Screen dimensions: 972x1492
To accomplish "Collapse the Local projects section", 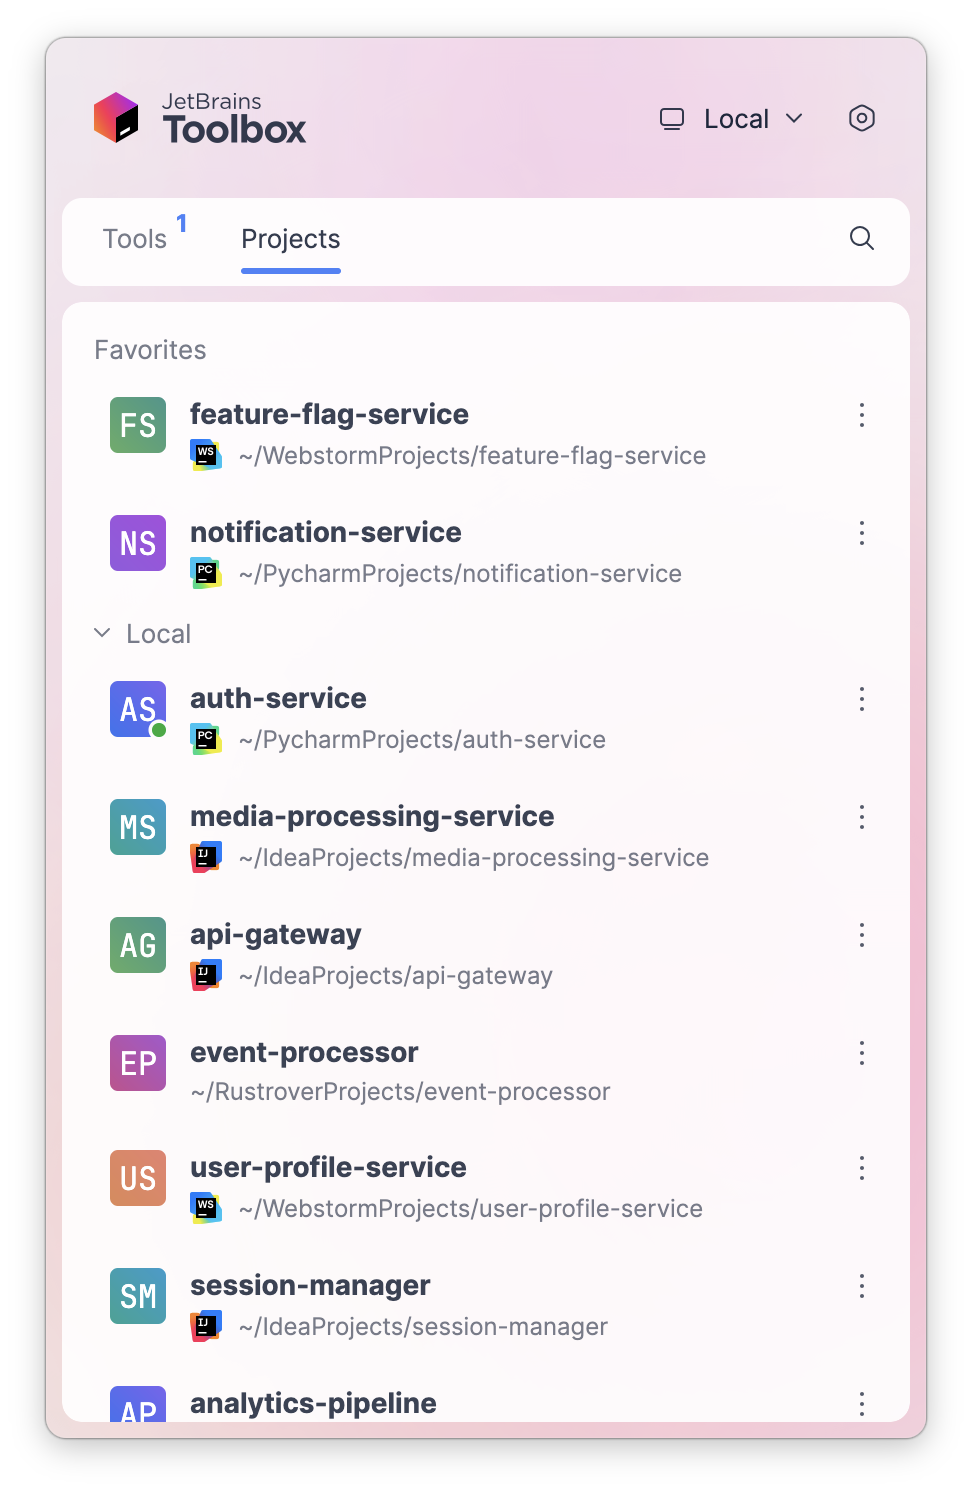I will (x=102, y=633).
